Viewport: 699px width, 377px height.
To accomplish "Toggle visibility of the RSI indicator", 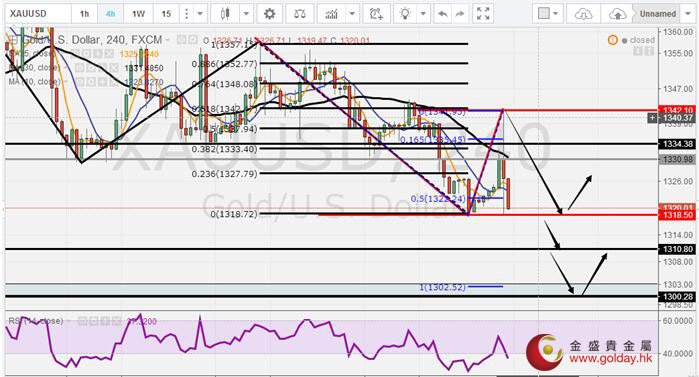I will (82, 321).
